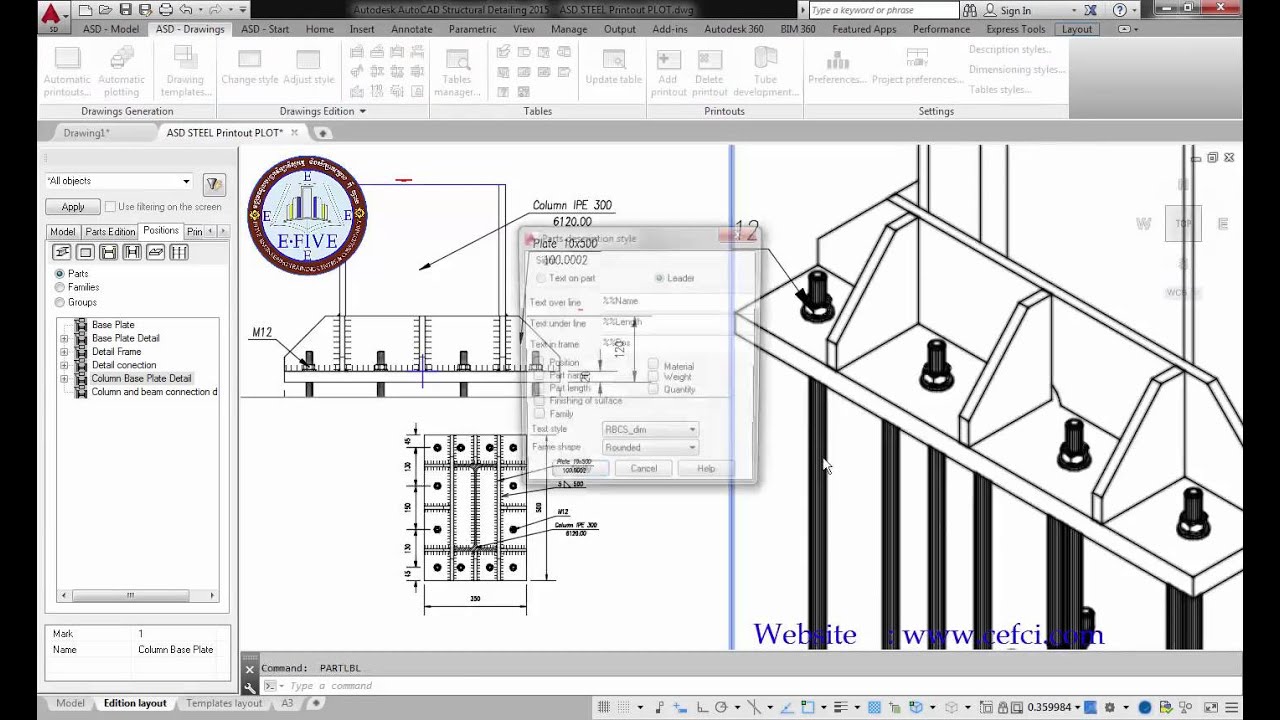The height and width of the screenshot is (720, 1280).
Task: Click the Apply button in the filter panel
Action: [x=73, y=207]
